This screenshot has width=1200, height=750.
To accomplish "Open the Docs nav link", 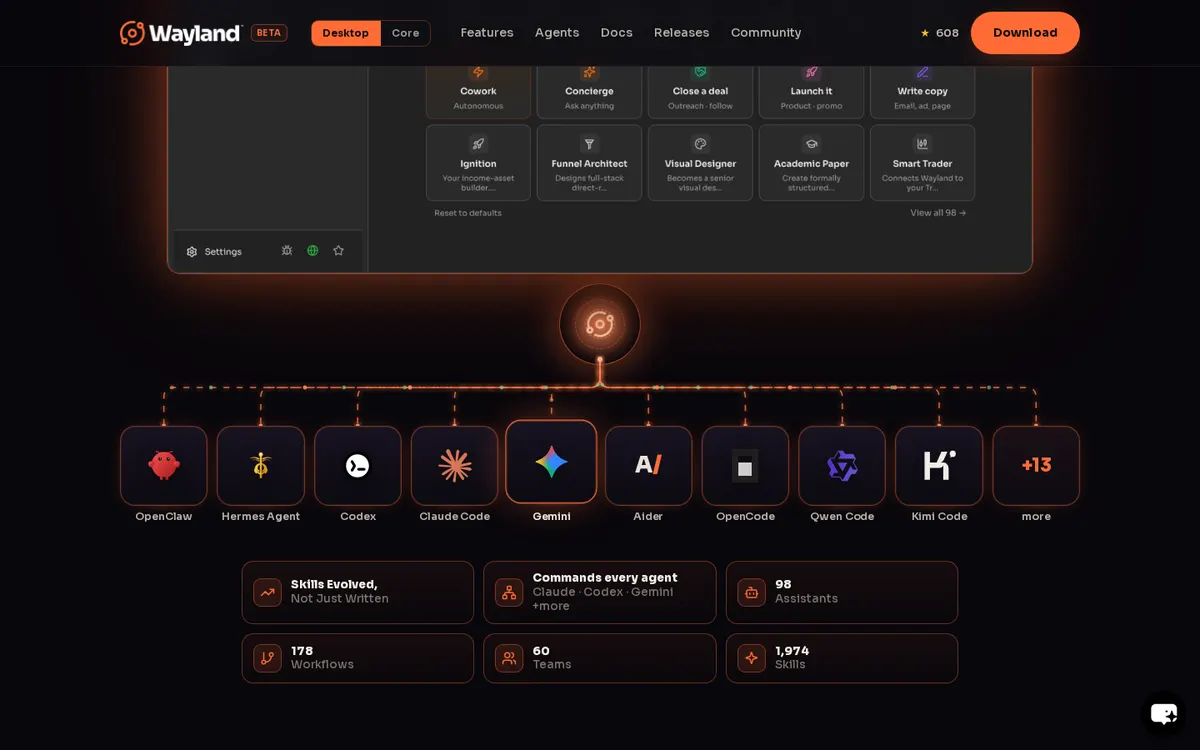I will click(617, 33).
